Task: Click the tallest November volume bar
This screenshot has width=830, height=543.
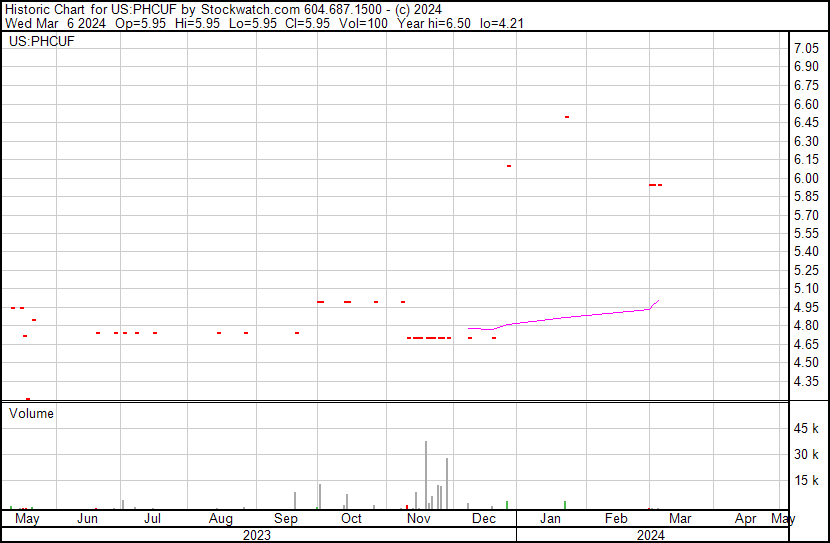Action: 426,475
